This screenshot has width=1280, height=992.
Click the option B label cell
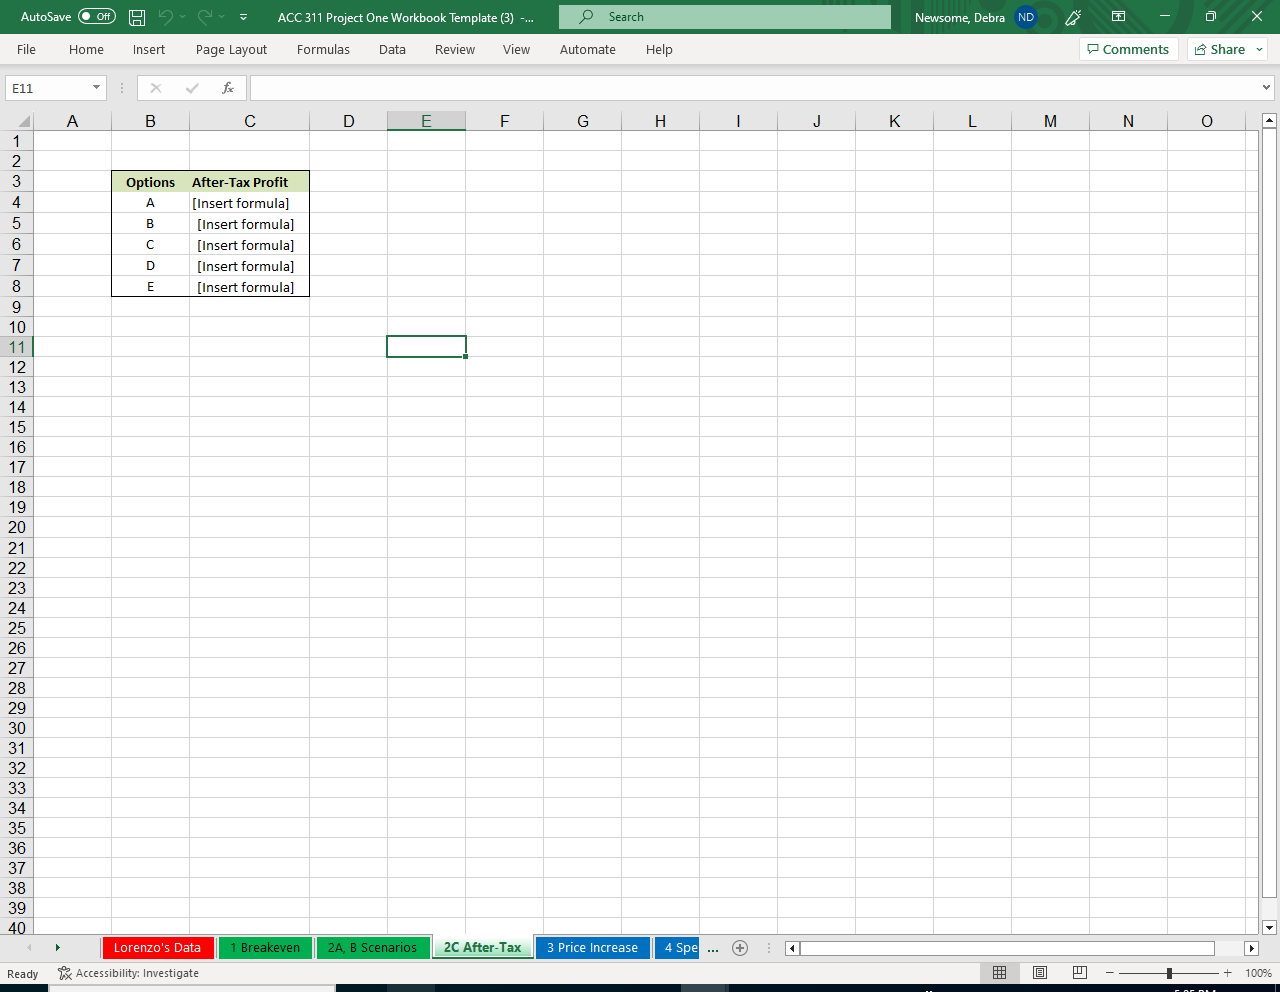coord(150,224)
